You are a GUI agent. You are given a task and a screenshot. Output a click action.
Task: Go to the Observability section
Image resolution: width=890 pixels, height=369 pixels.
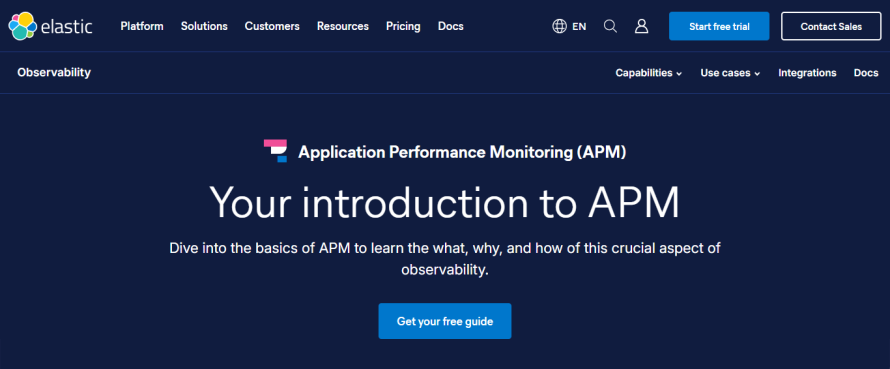pos(54,72)
